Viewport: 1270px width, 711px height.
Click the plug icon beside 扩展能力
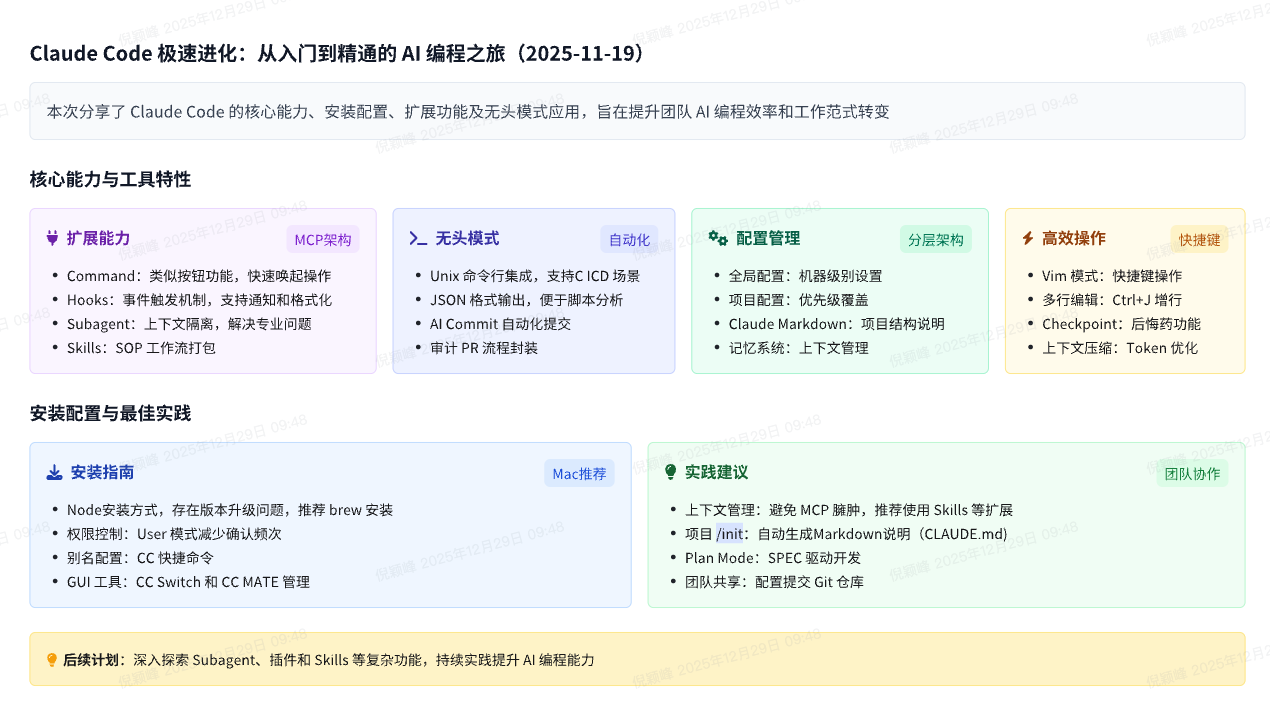(53, 238)
